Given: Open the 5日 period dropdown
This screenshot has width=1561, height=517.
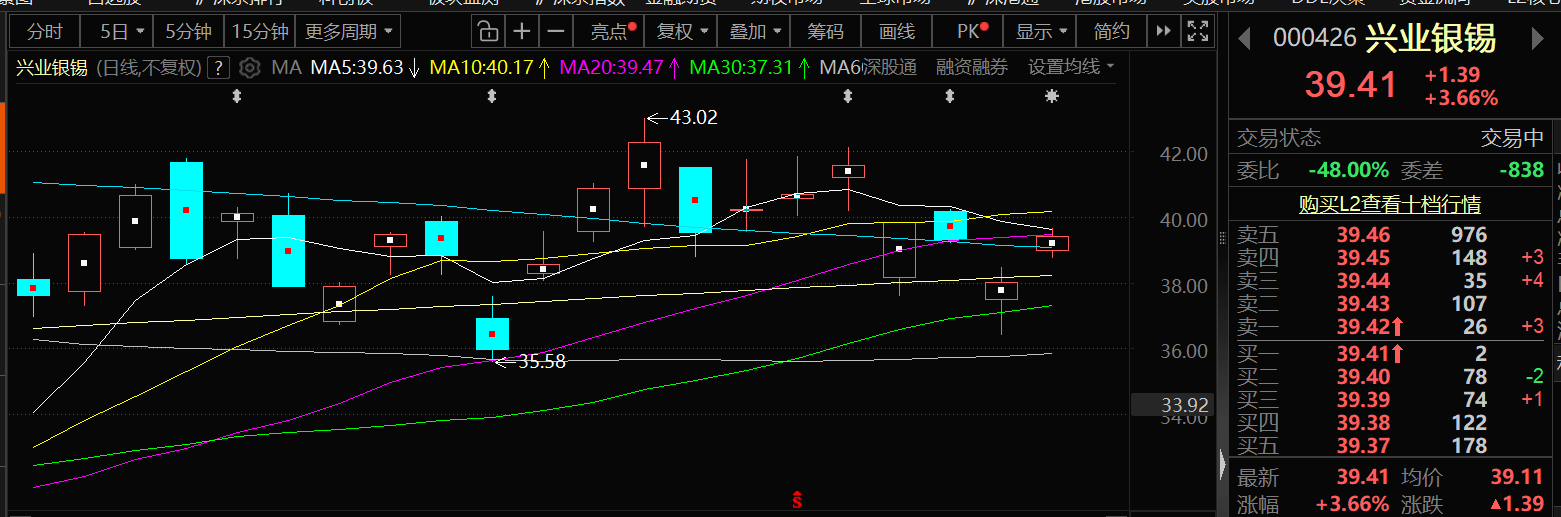Looking at the screenshot, I should 122,32.
